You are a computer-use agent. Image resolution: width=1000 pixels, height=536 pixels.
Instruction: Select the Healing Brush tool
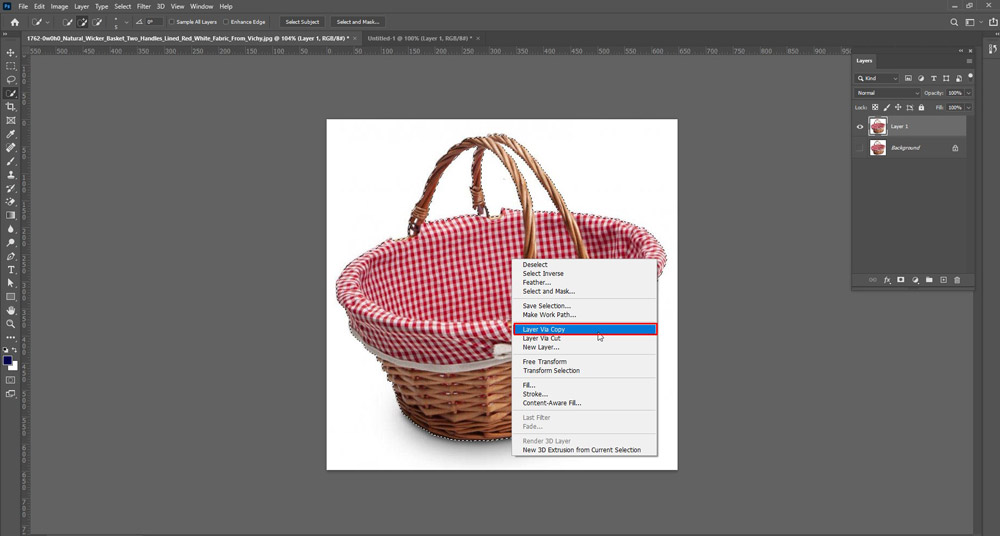coord(11,147)
